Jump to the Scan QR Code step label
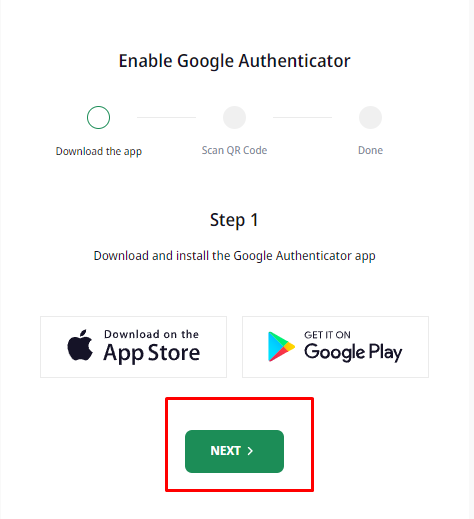Screen dimensions: 474x519 pos(234,150)
